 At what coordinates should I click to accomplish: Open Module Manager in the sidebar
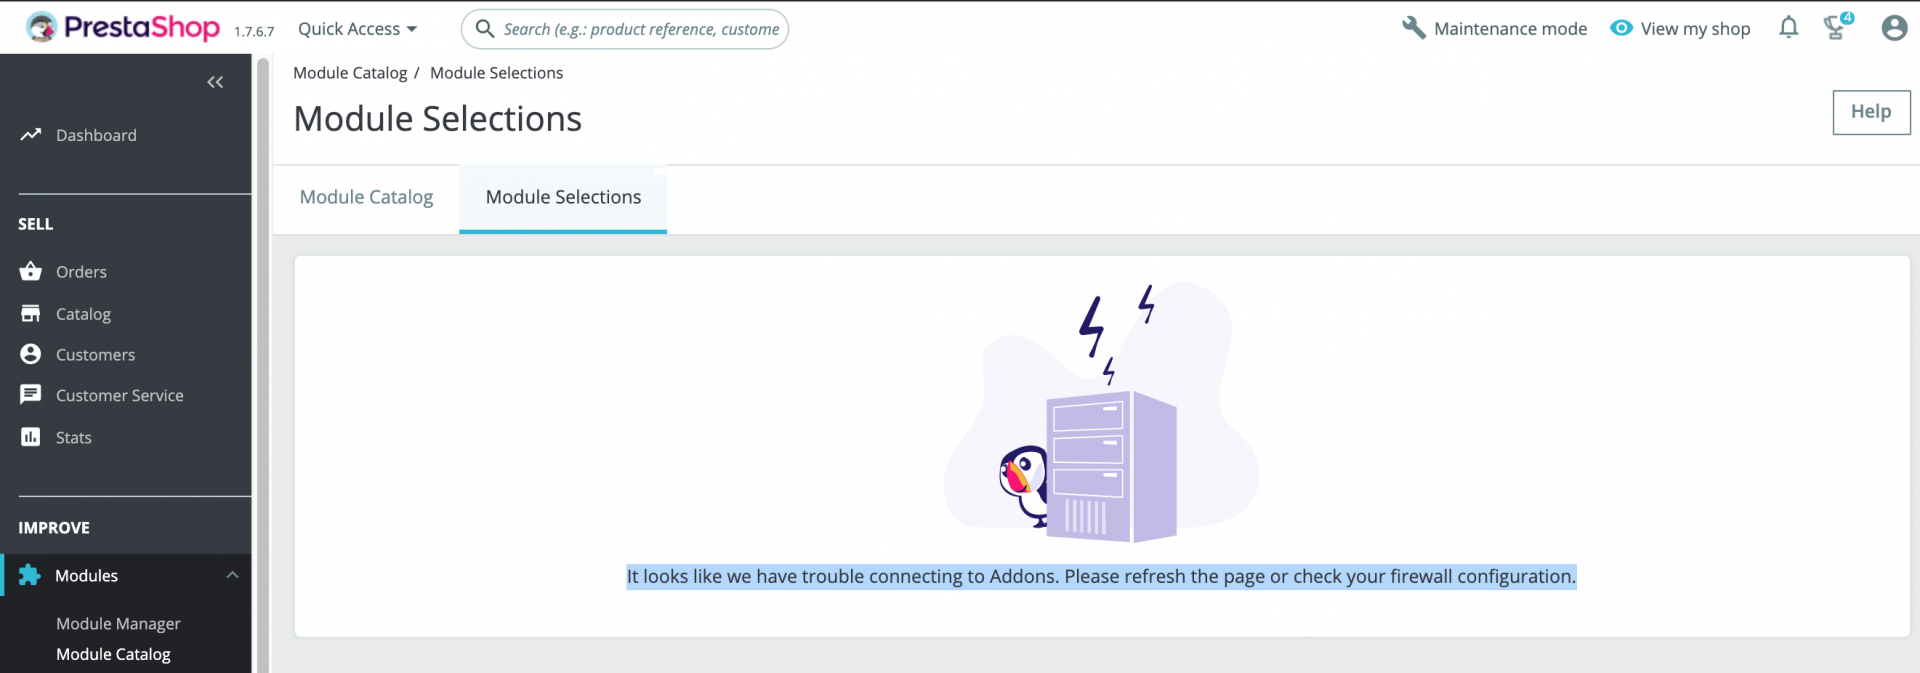tap(118, 624)
